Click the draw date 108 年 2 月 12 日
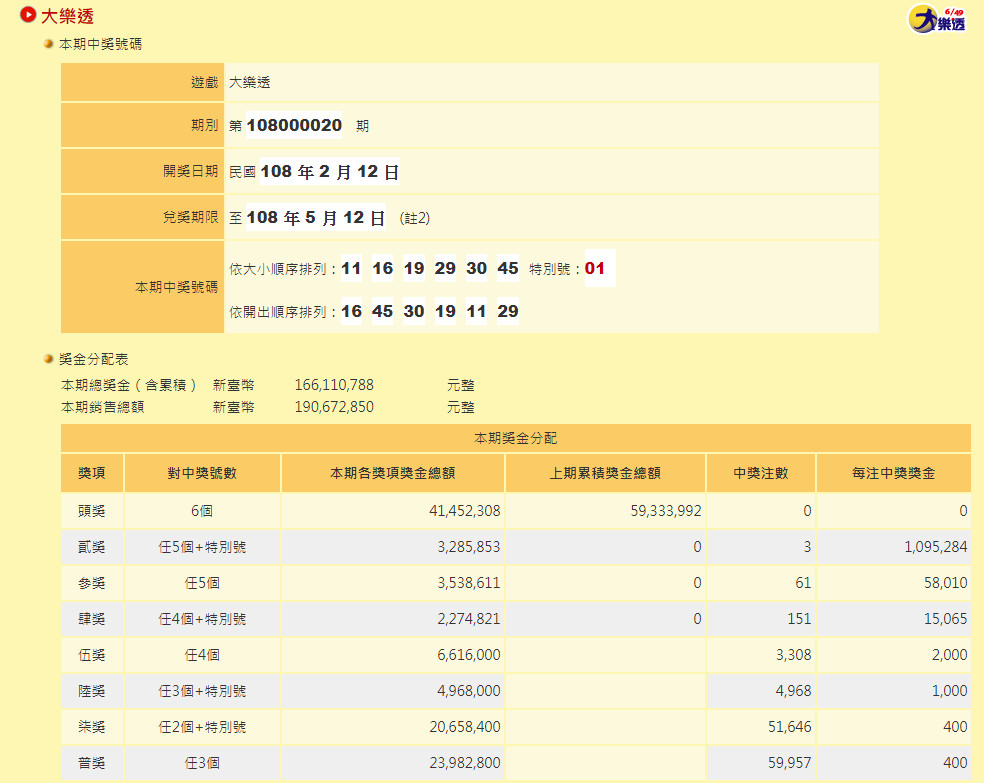 click(329, 172)
